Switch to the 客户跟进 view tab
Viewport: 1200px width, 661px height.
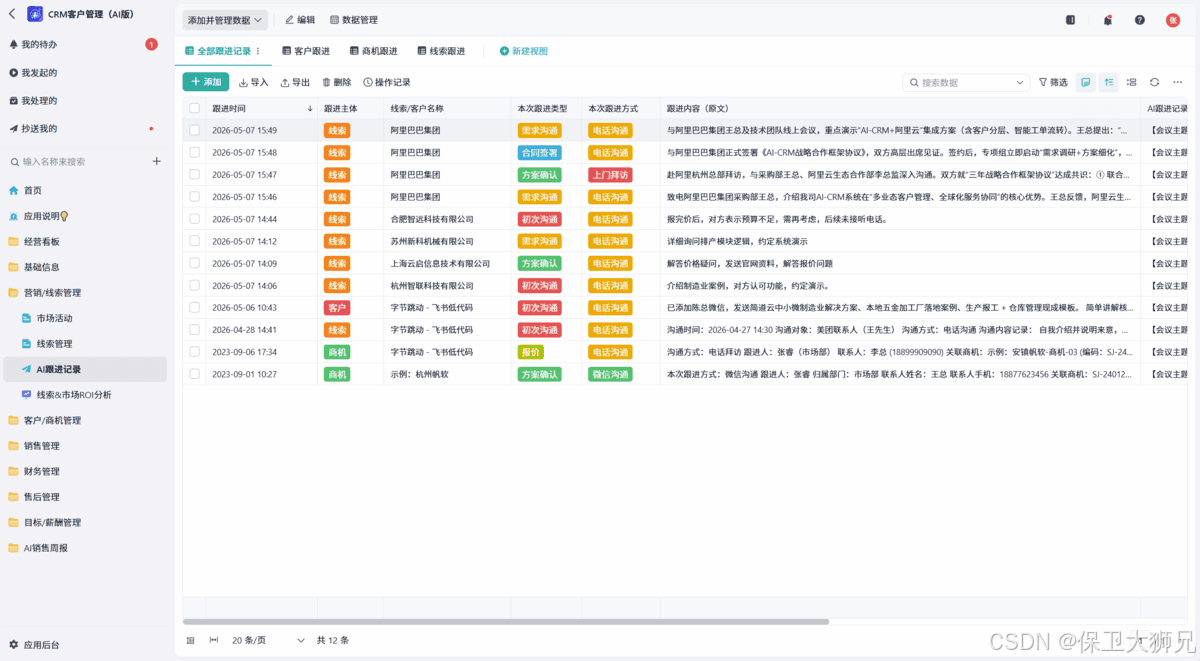(x=305, y=51)
